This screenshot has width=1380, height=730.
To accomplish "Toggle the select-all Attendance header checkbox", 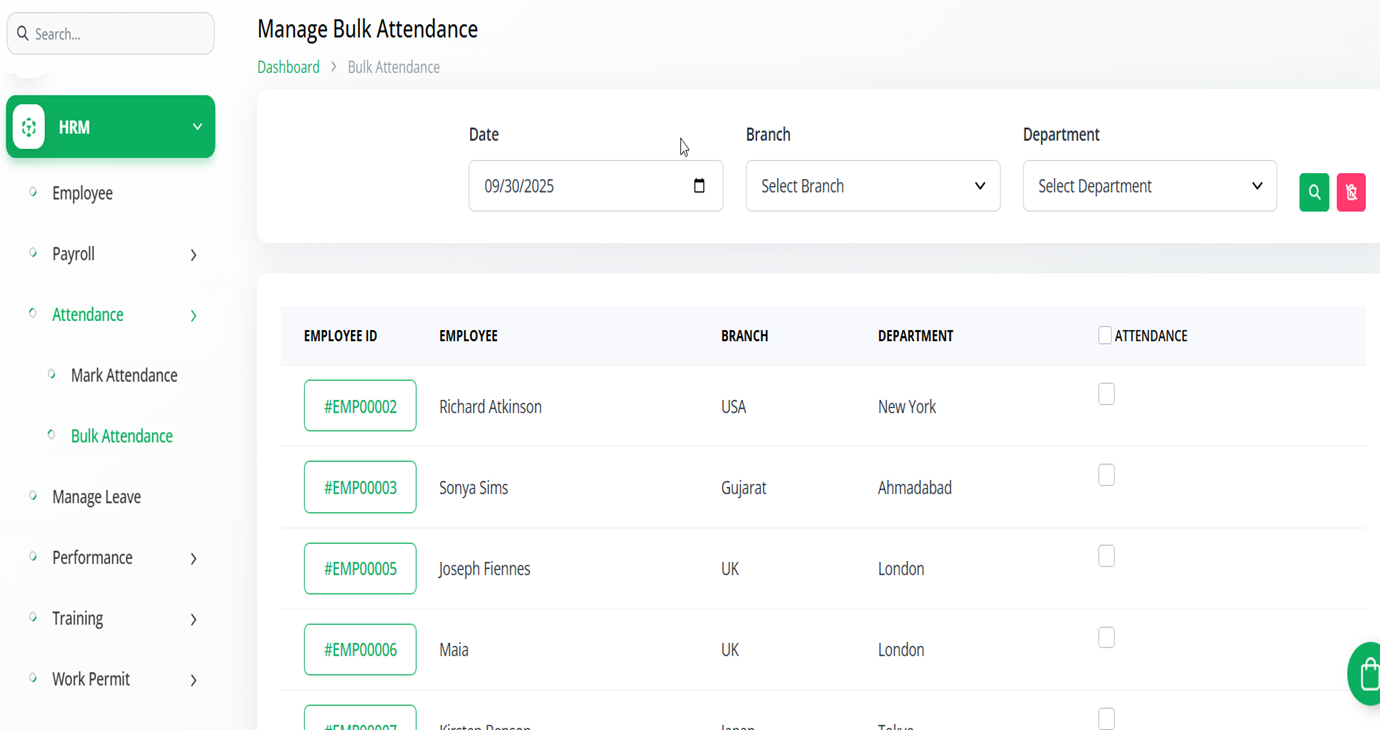I will pyautogui.click(x=1105, y=335).
